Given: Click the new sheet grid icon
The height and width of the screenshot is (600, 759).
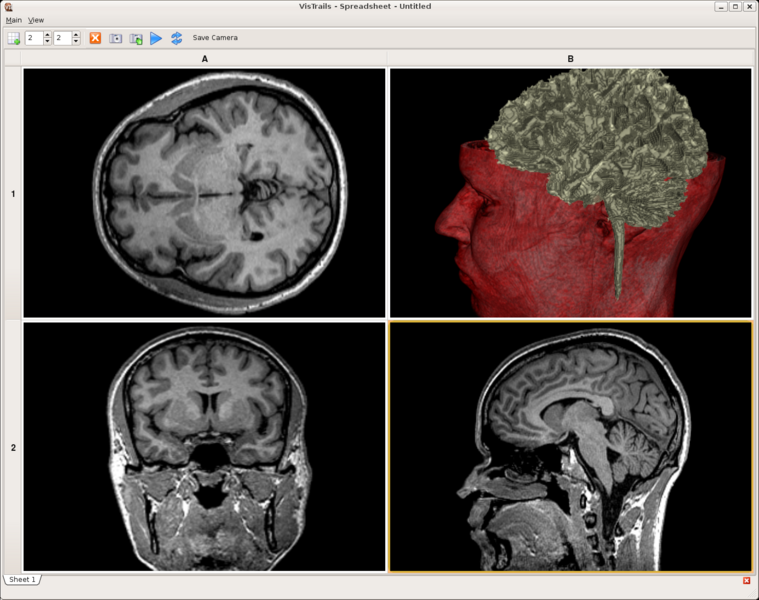Looking at the screenshot, I should pos(14,38).
